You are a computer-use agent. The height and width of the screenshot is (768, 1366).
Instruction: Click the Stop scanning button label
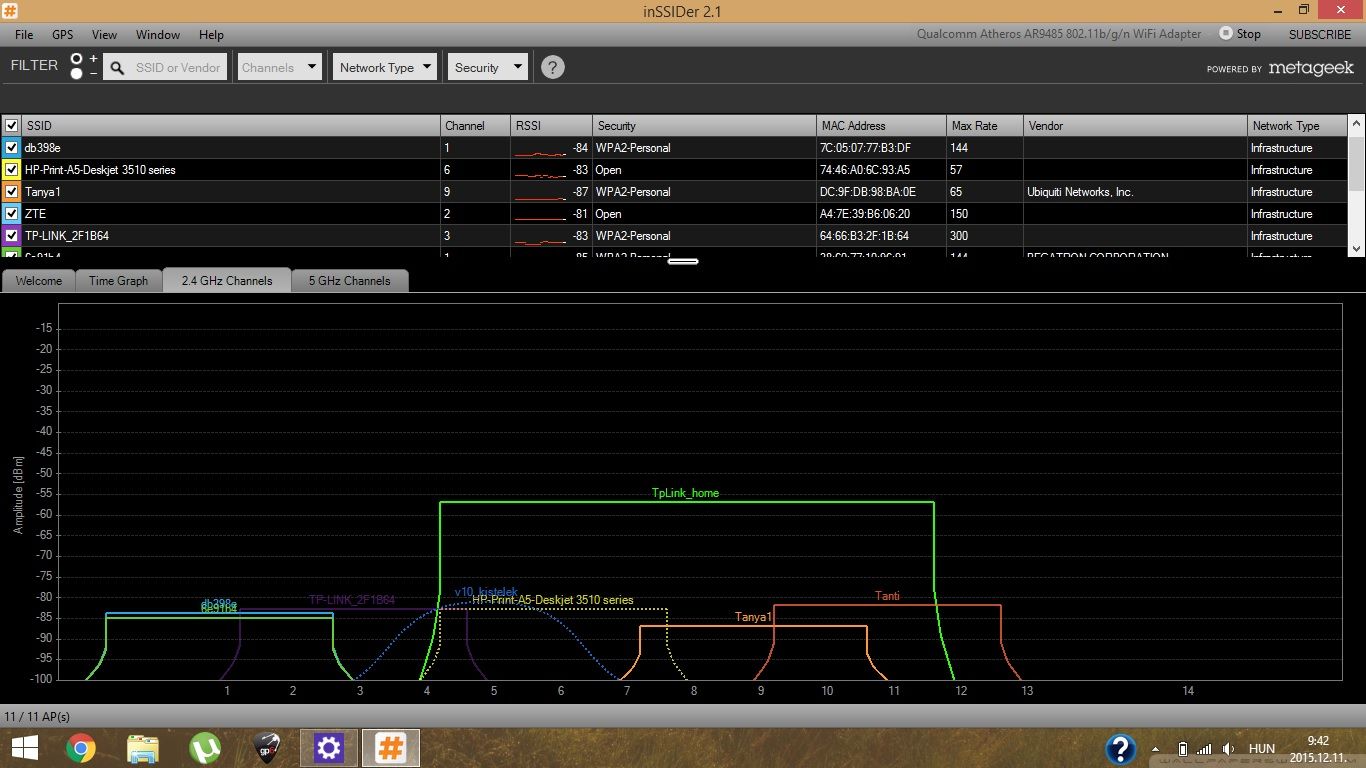point(1249,34)
